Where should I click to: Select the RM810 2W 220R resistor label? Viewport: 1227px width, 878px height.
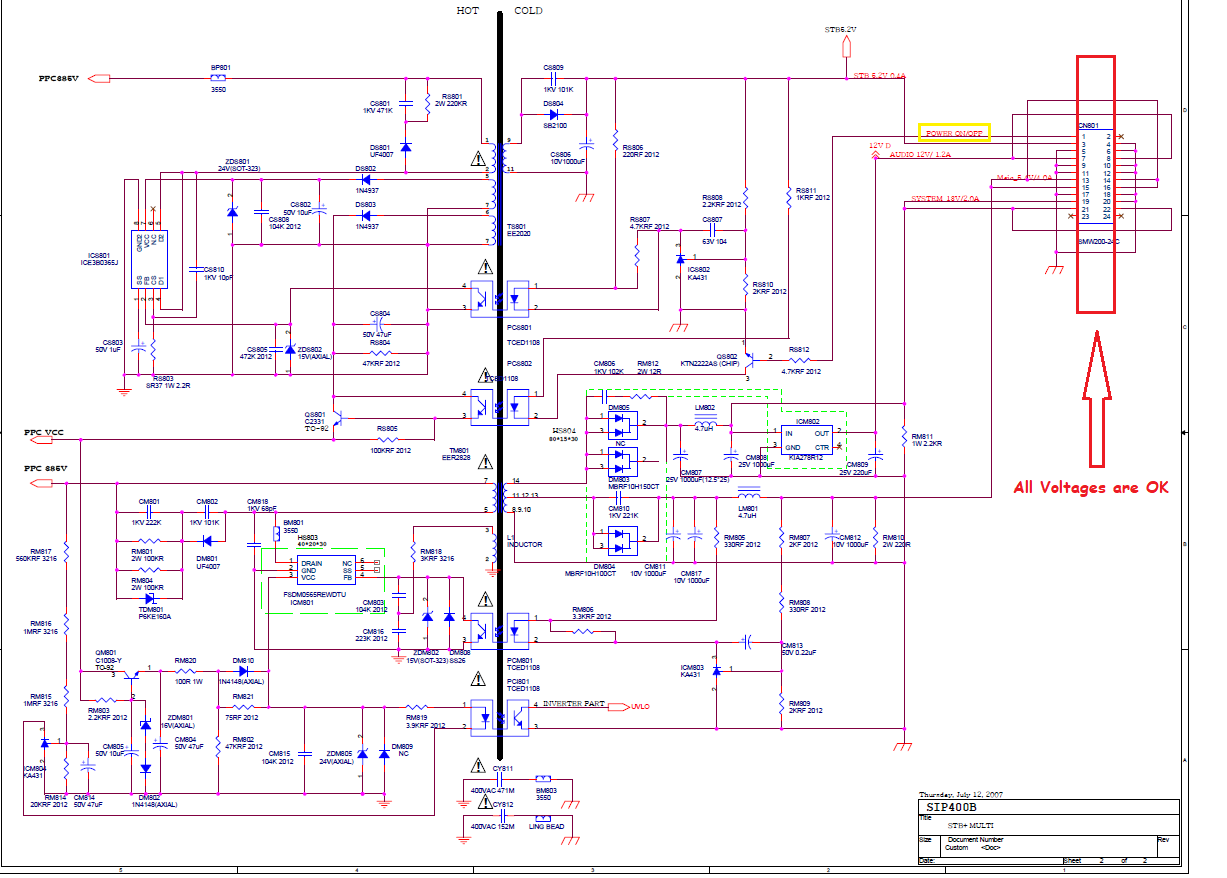895,541
